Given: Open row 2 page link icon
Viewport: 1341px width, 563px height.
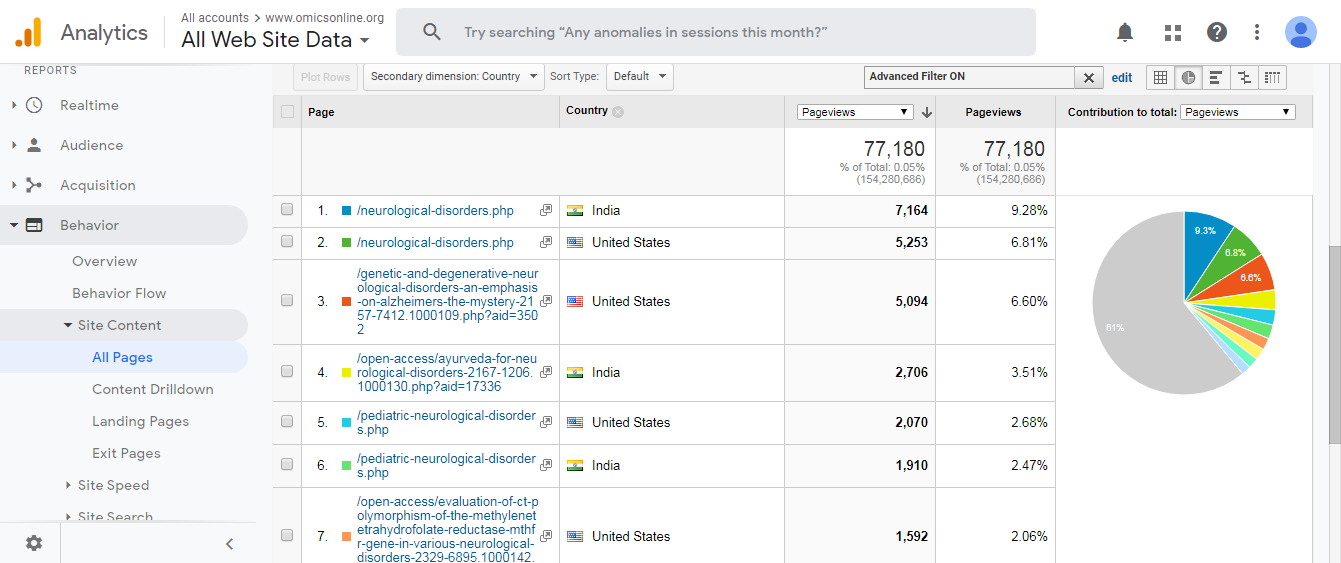Looking at the screenshot, I should pyautogui.click(x=546, y=242).
